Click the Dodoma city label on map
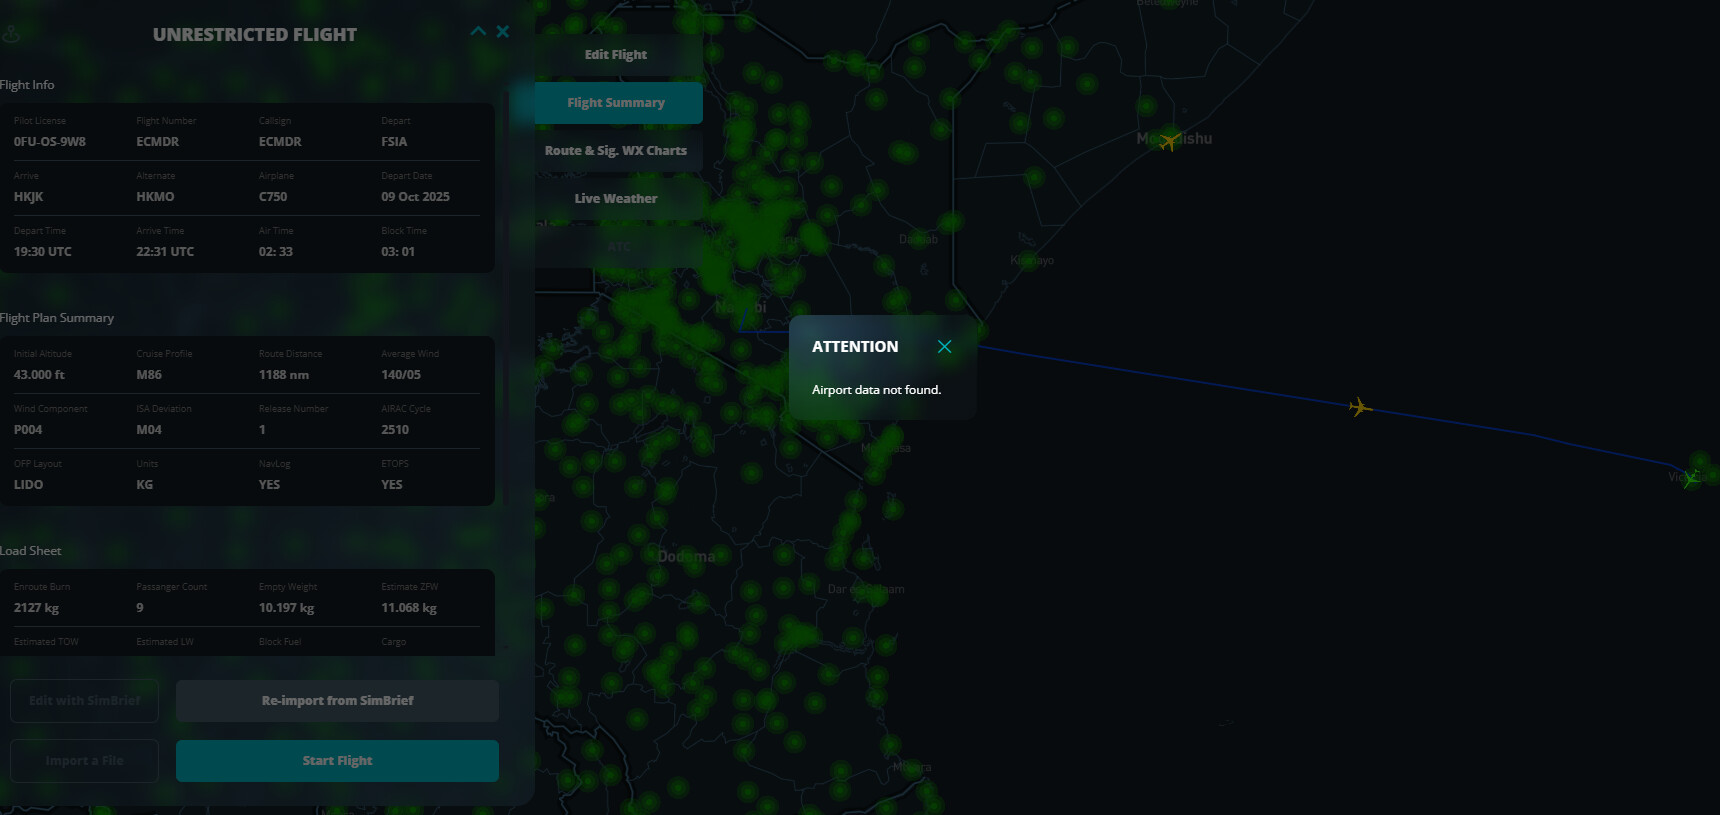The height and width of the screenshot is (815, 1720). pos(686,556)
